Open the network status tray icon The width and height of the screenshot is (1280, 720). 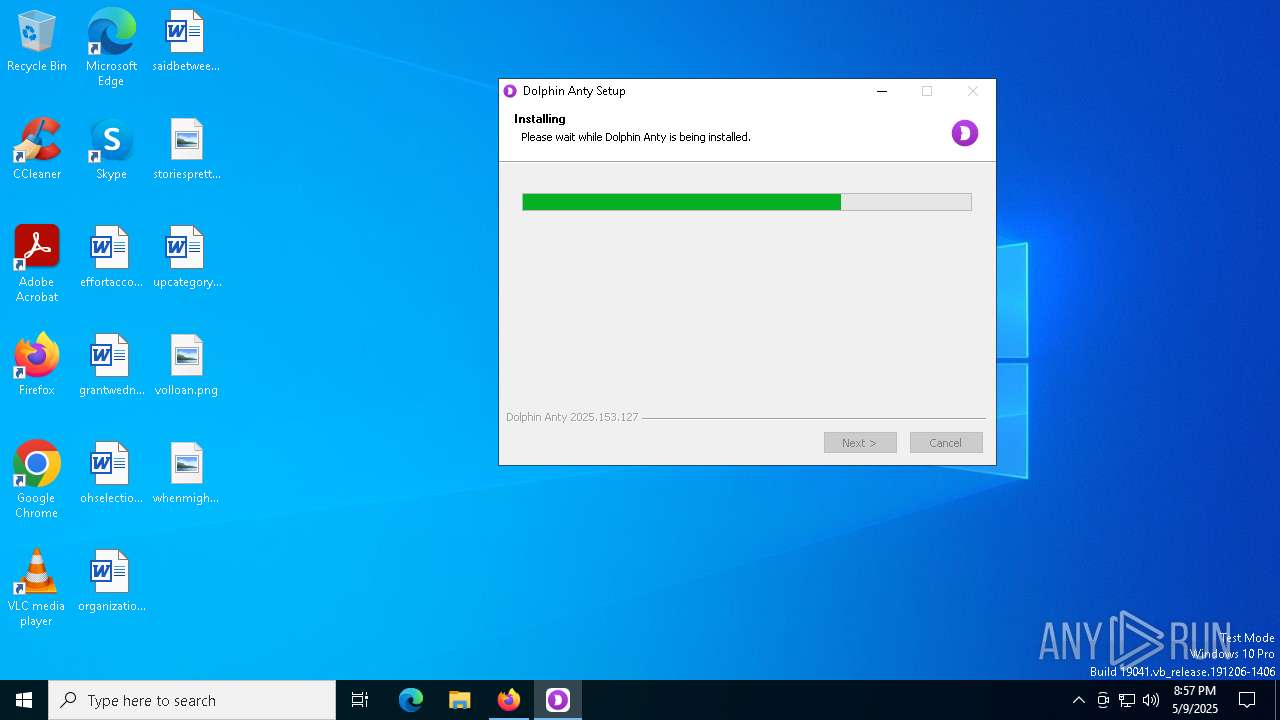pyautogui.click(x=1127, y=700)
